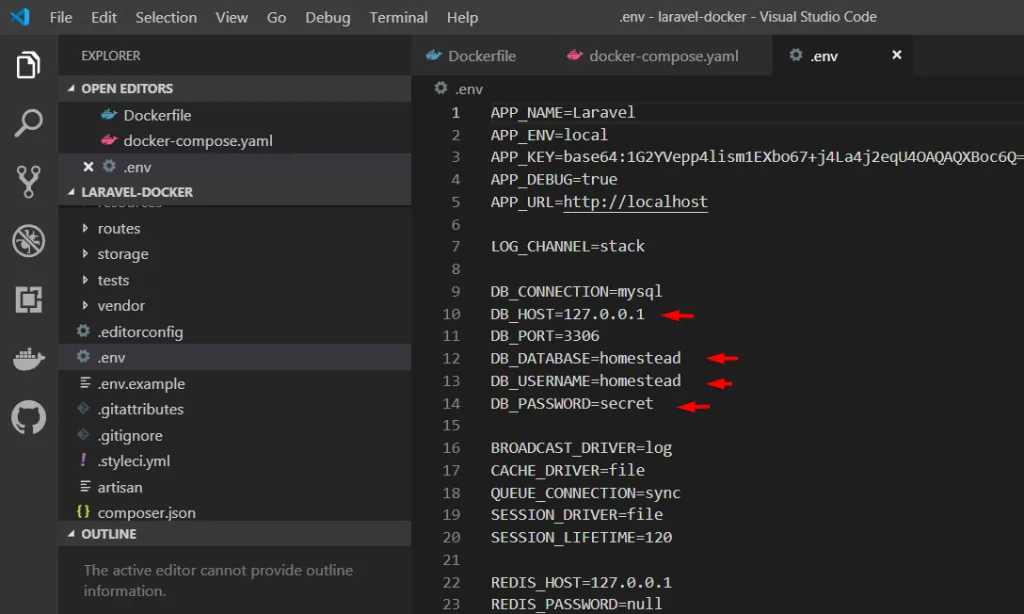The image size is (1024, 614).
Task: Open the Selection menu
Action: click(166, 18)
